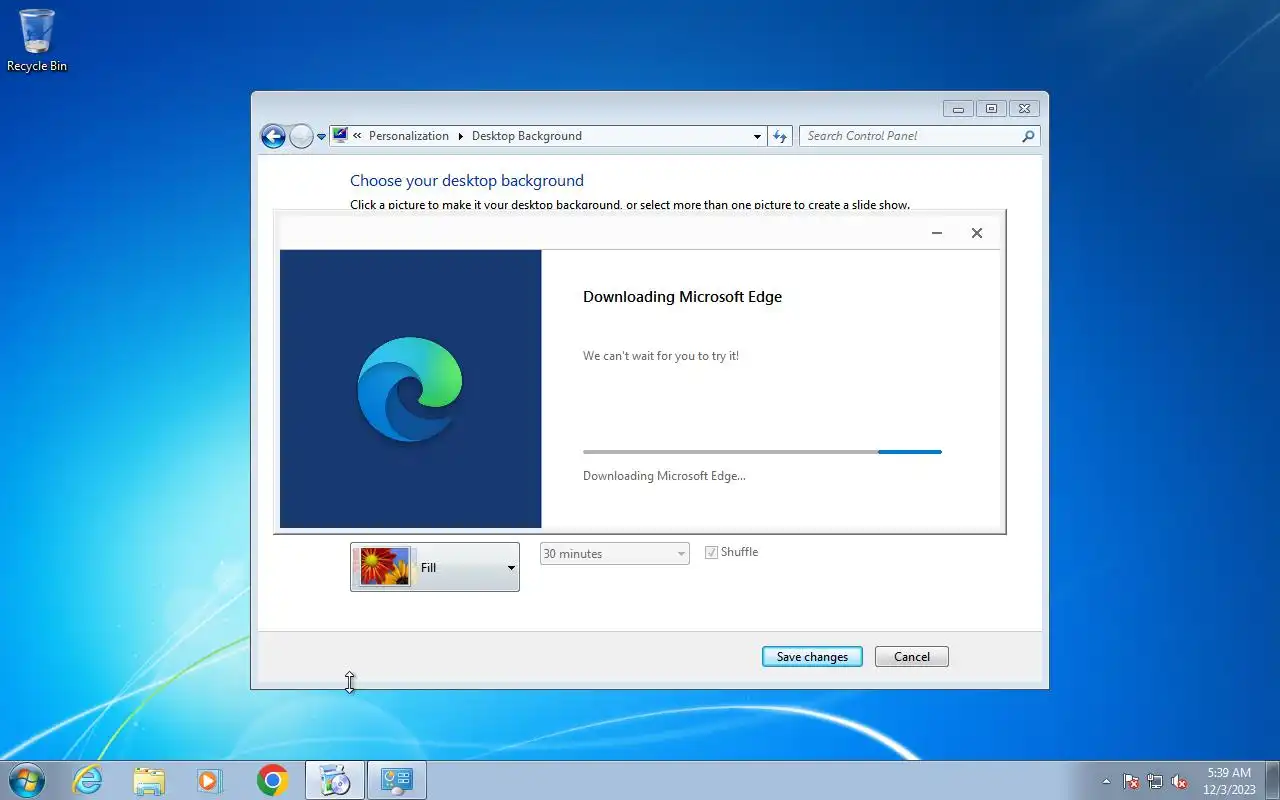Viewport: 1280px width, 800px height.
Task: Click status text Downloading Microsoft Edge...
Action: tap(664, 476)
